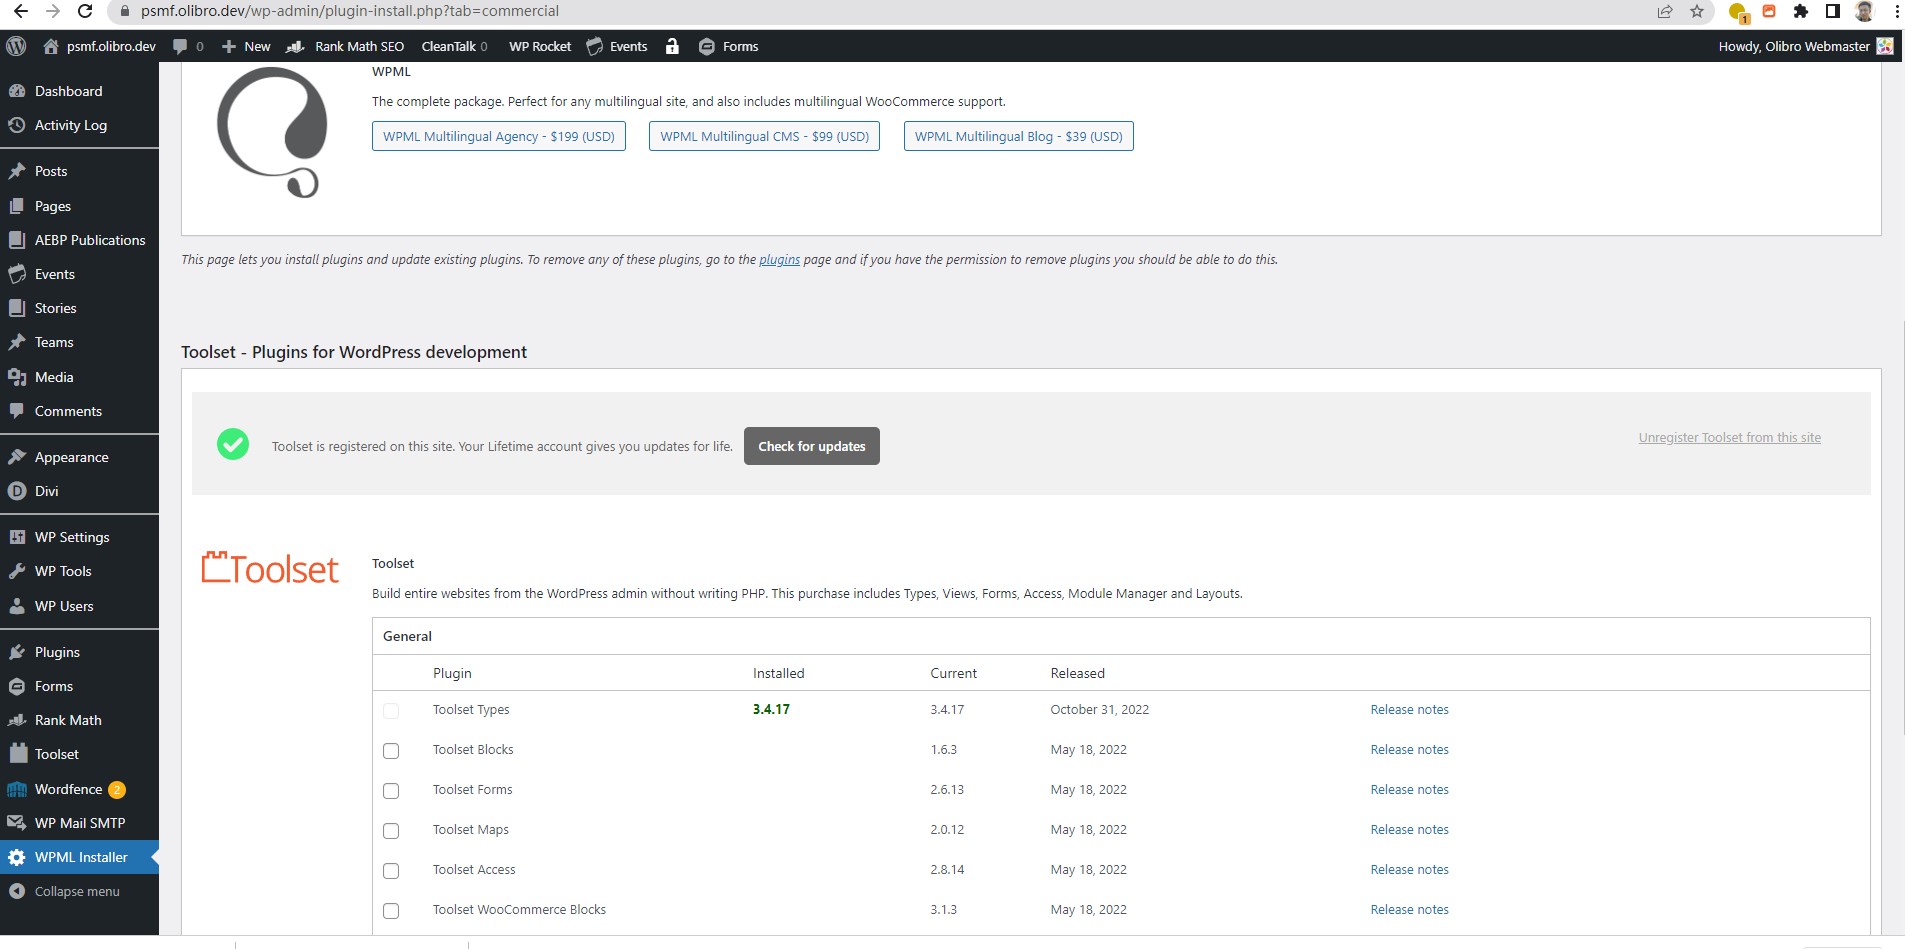Click the WP Tools wrench icon
The width and height of the screenshot is (1905, 949).
(17, 571)
